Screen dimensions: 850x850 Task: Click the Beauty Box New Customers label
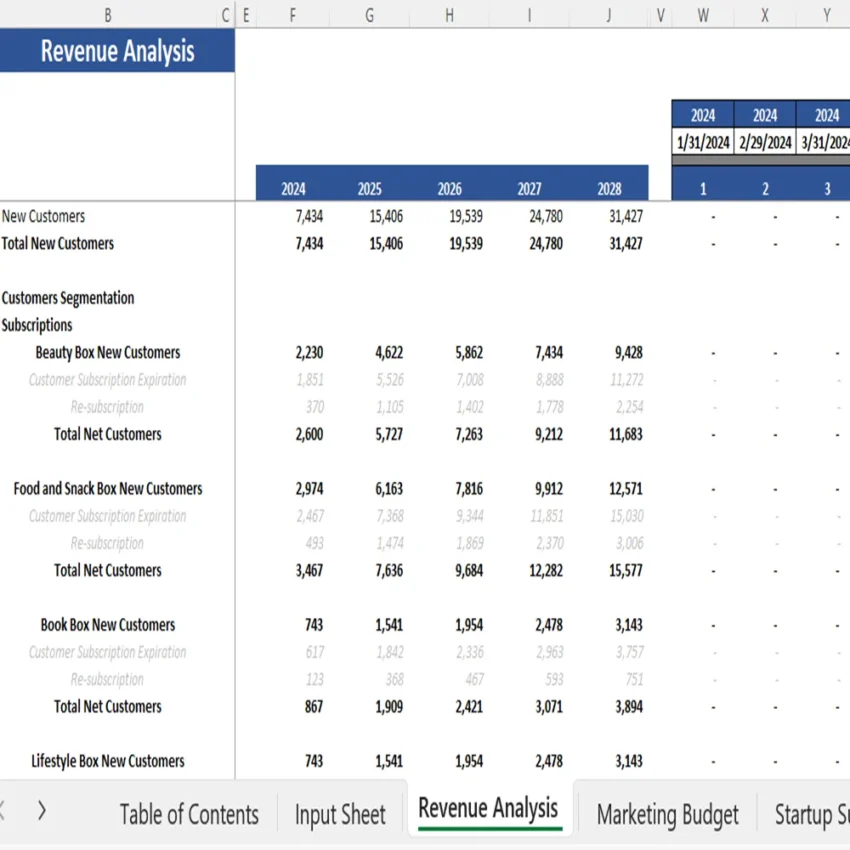point(107,352)
